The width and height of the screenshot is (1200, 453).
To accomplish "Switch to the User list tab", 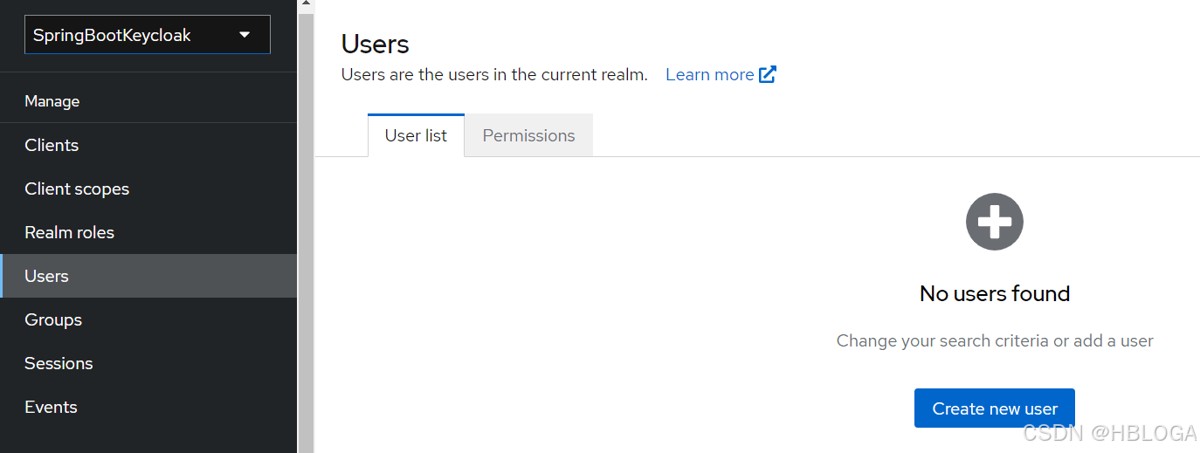I will 416,135.
